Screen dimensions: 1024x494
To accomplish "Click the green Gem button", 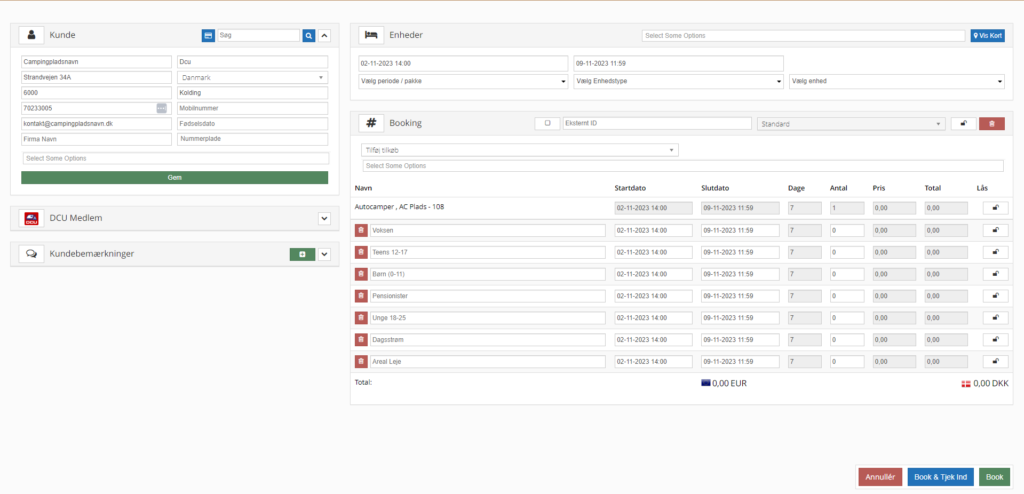I will coord(174,177).
